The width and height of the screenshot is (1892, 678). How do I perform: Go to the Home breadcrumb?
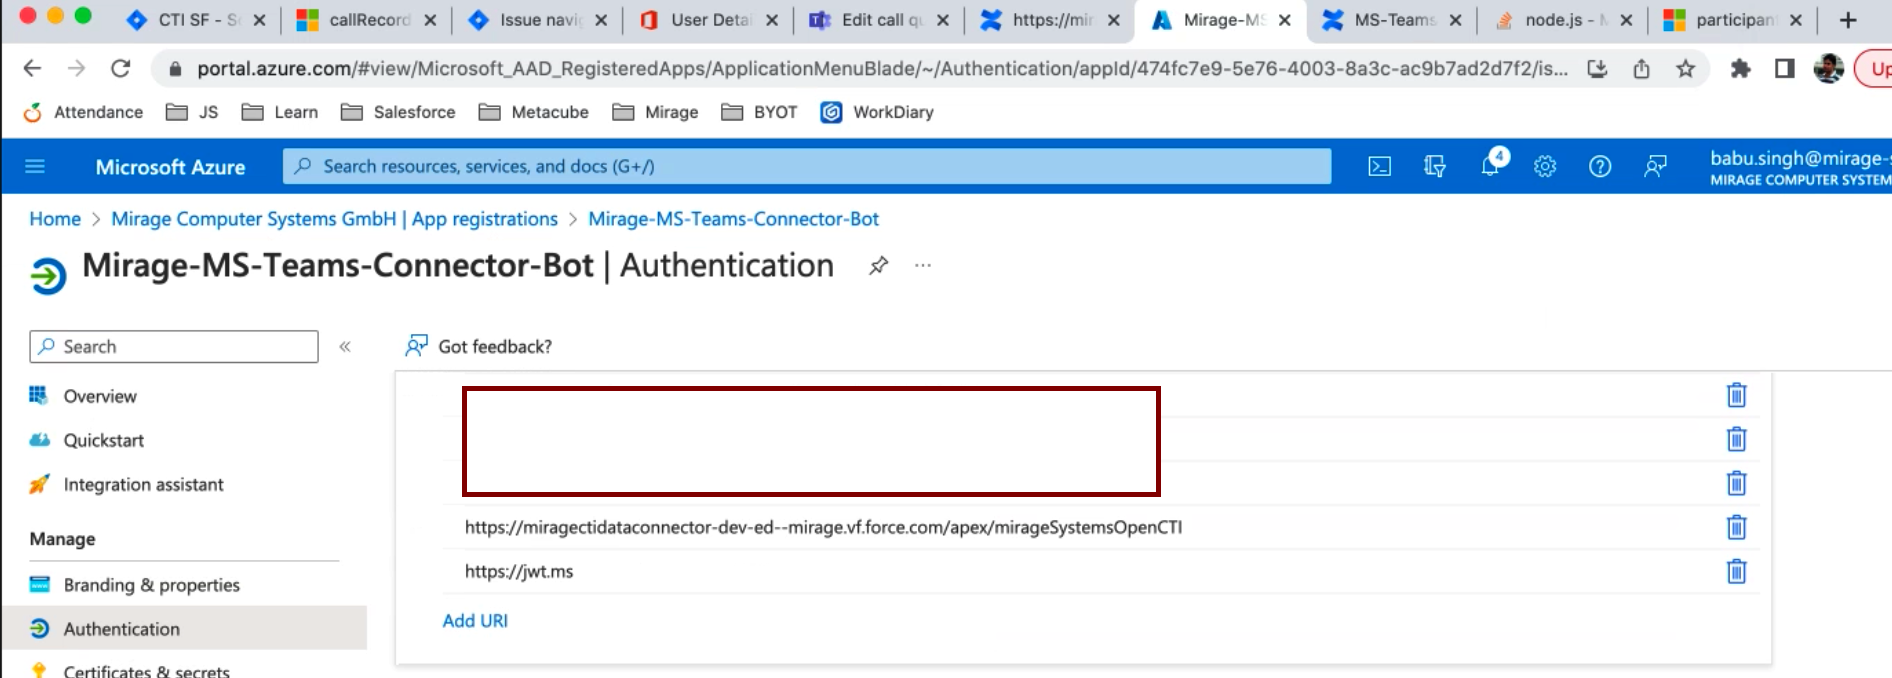55,219
